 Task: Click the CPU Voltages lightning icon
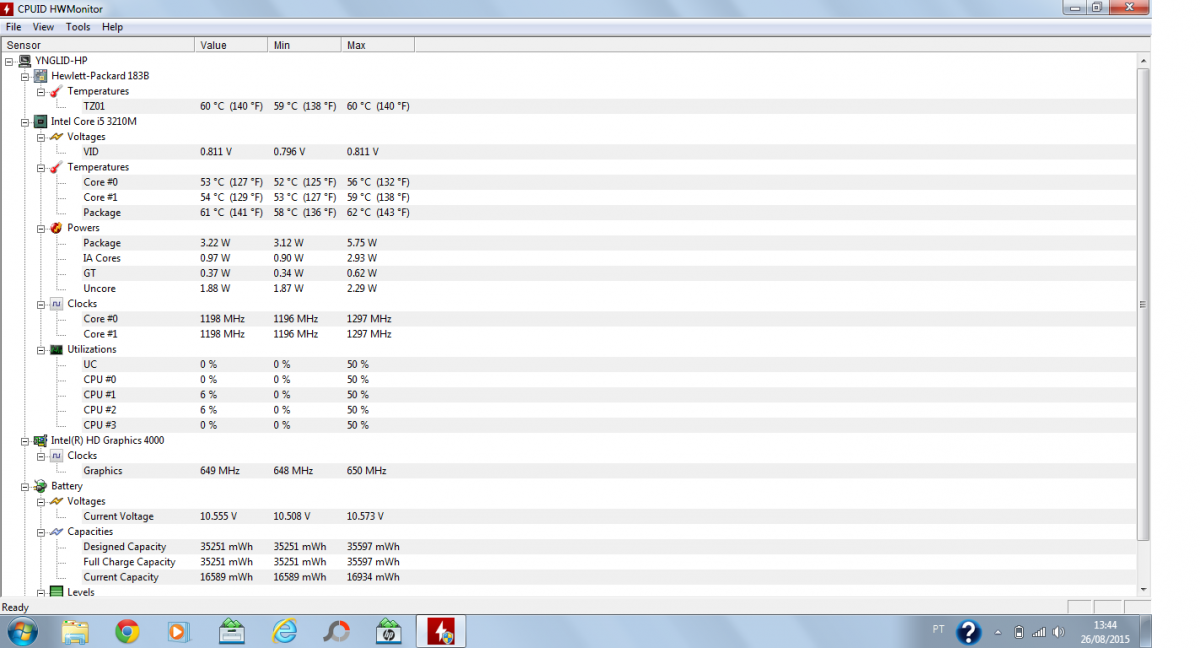(x=57, y=137)
